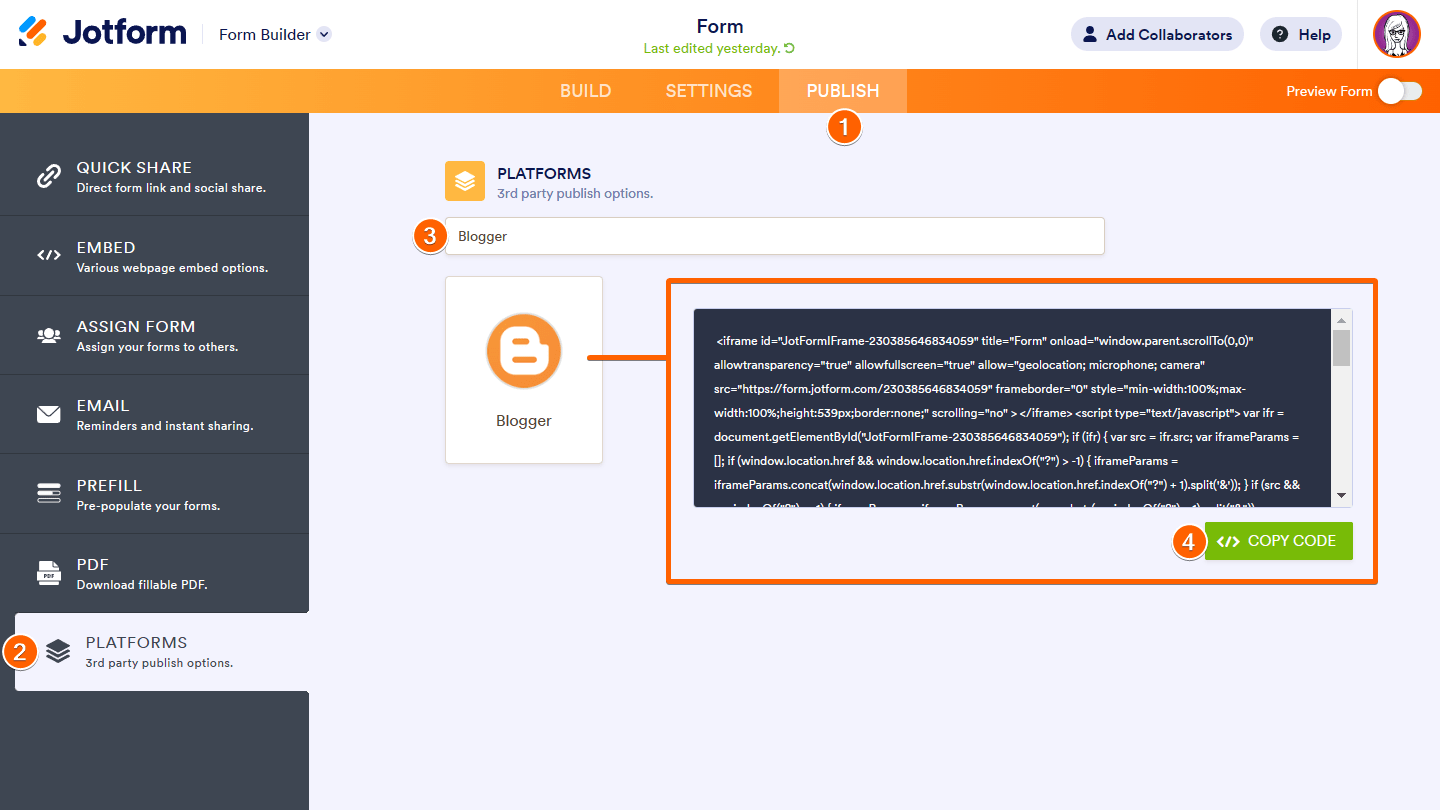The width and height of the screenshot is (1440, 810).
Task: Select the Blogger platform card
Action: coord(524,370)
